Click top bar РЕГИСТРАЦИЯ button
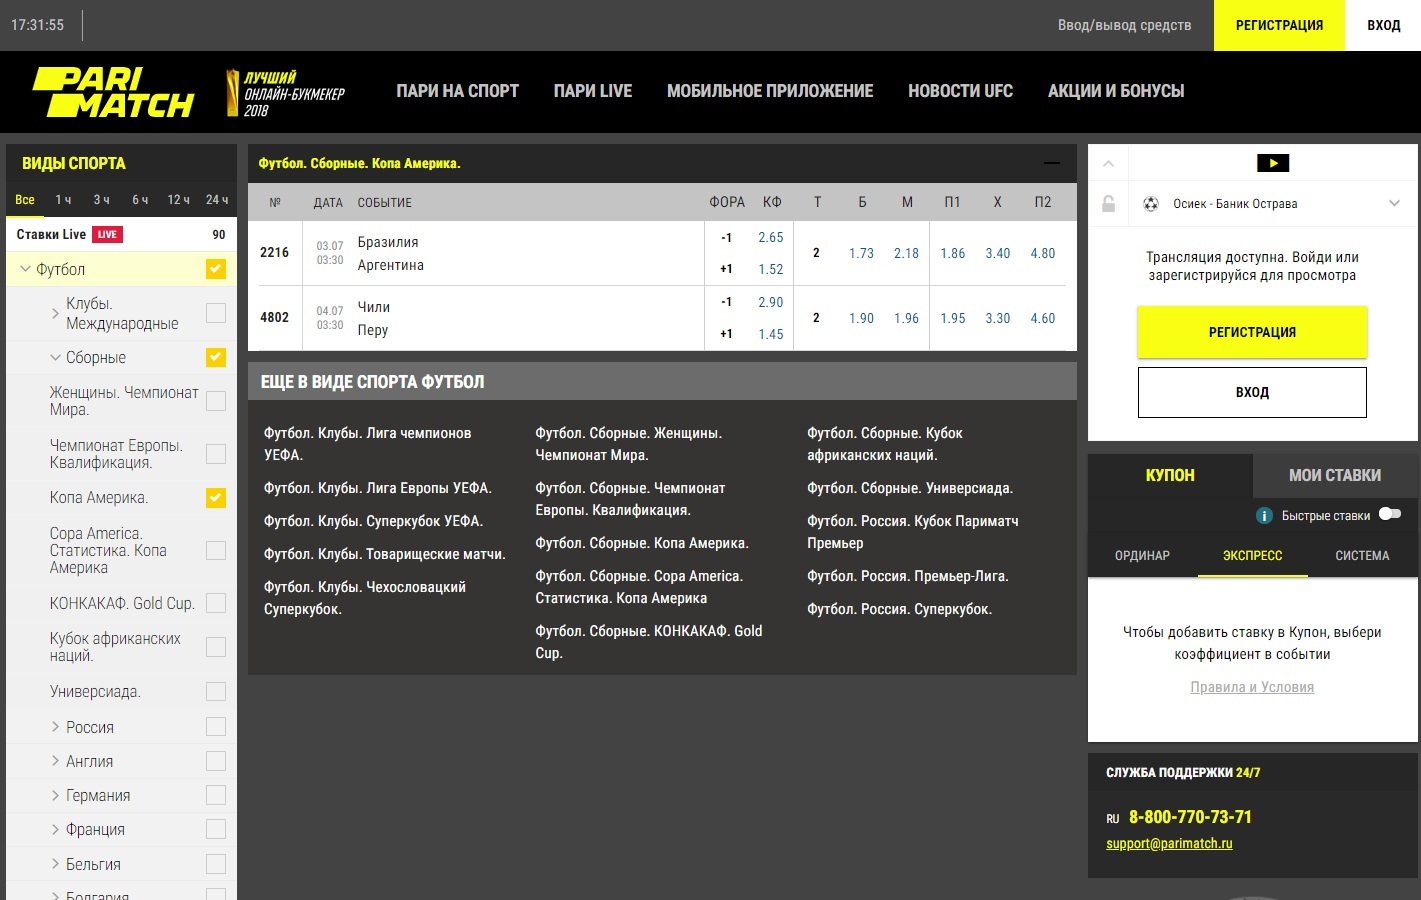This screenshot has width=1421, height=900. click(1279, 25)
